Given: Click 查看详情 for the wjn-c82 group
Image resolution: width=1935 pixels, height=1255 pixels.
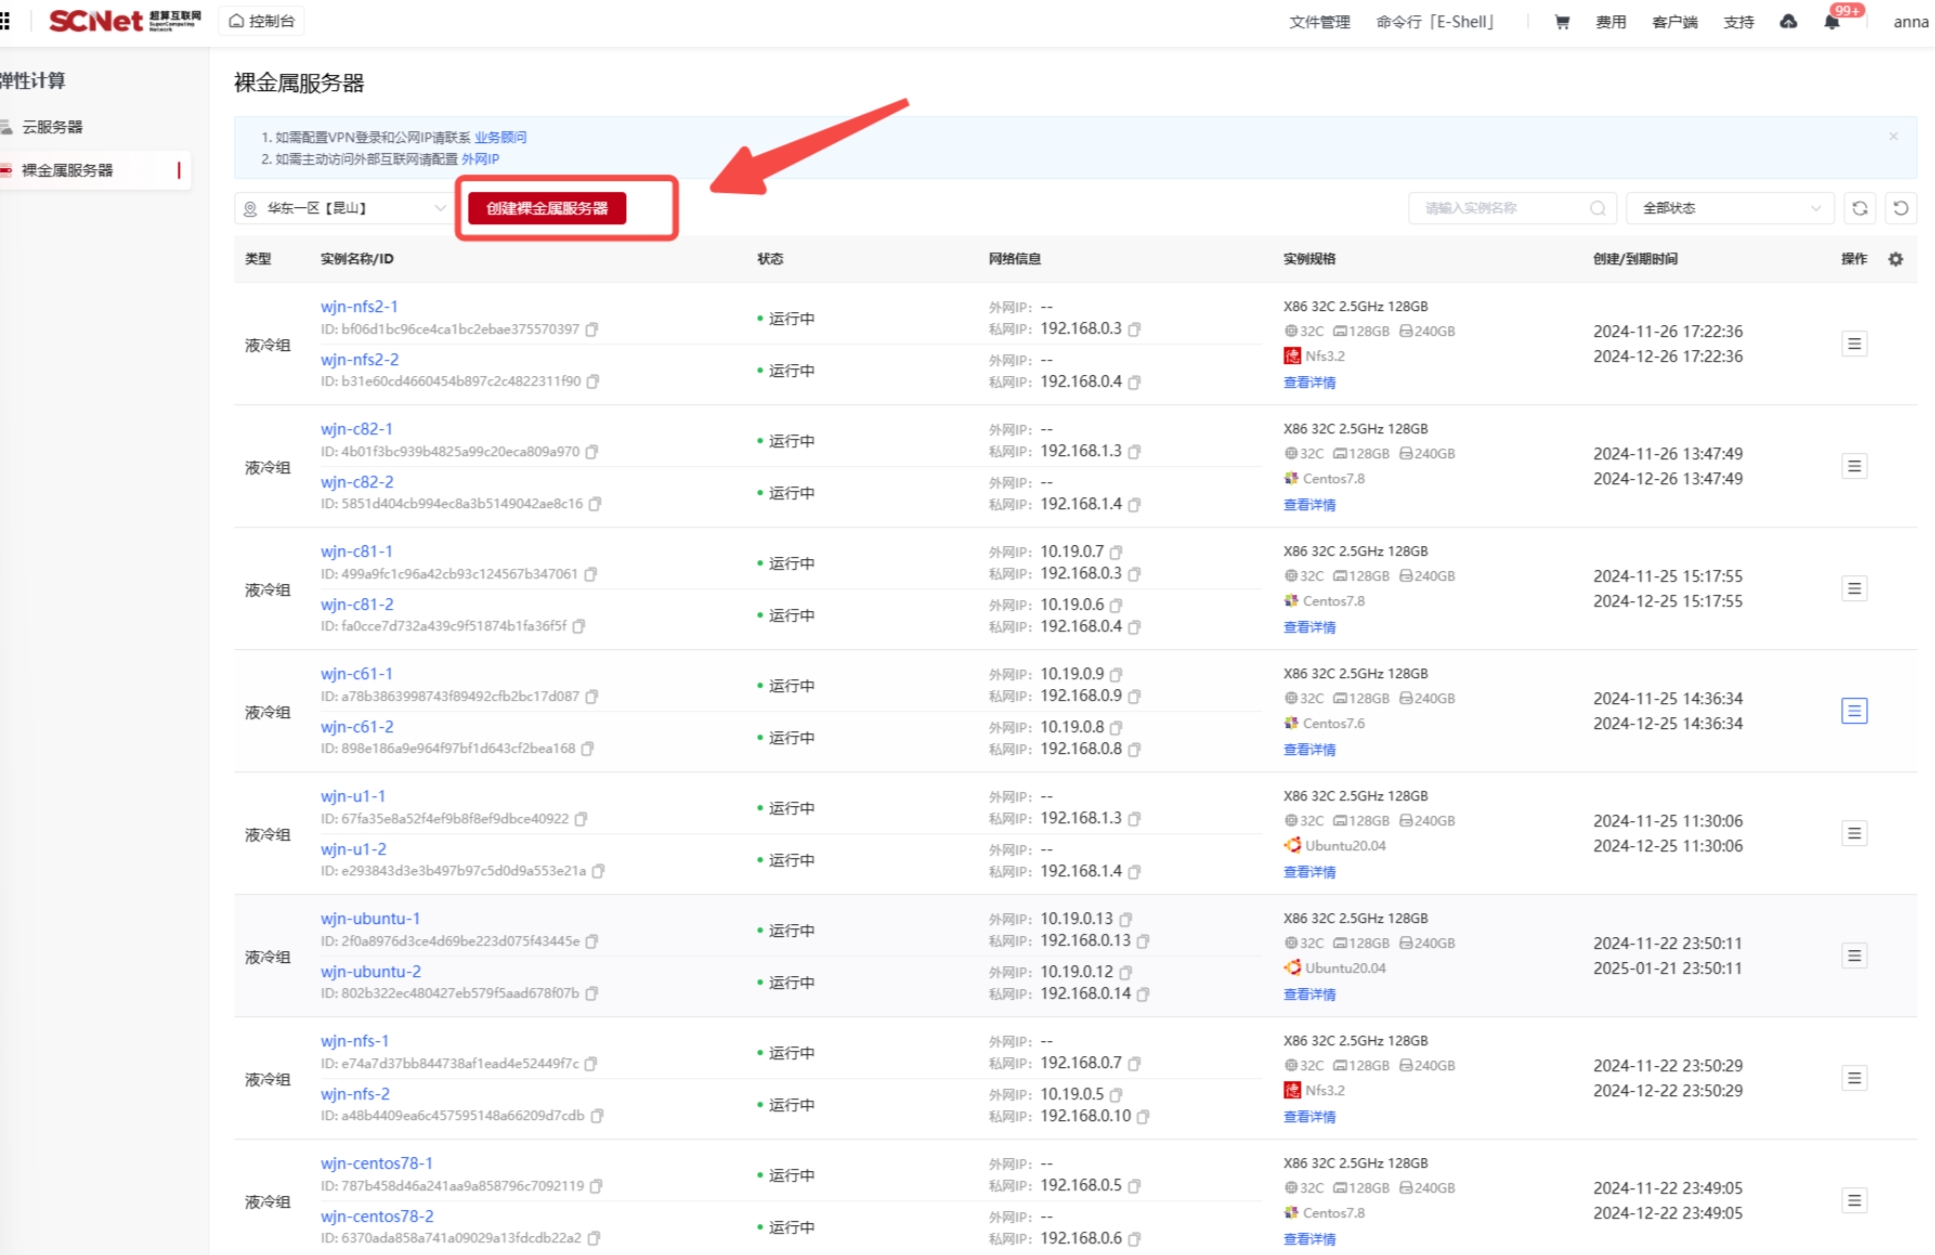Looking at the screenshot, I should 1309,505.
